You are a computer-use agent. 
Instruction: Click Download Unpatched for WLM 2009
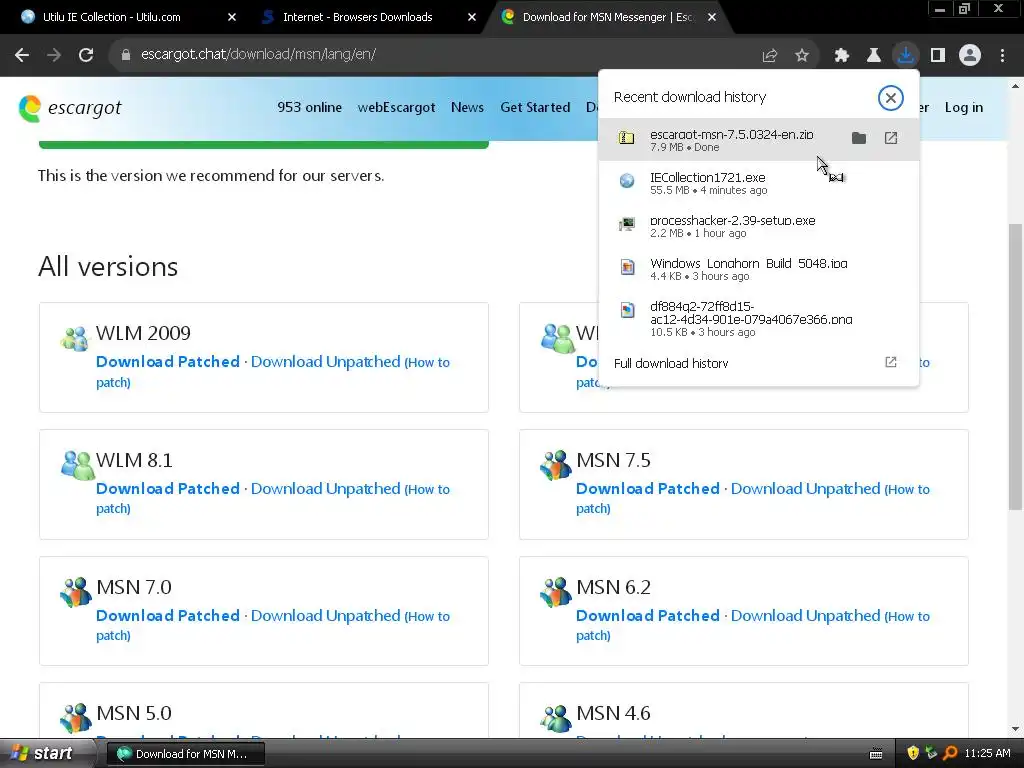(x=325, y=362)
